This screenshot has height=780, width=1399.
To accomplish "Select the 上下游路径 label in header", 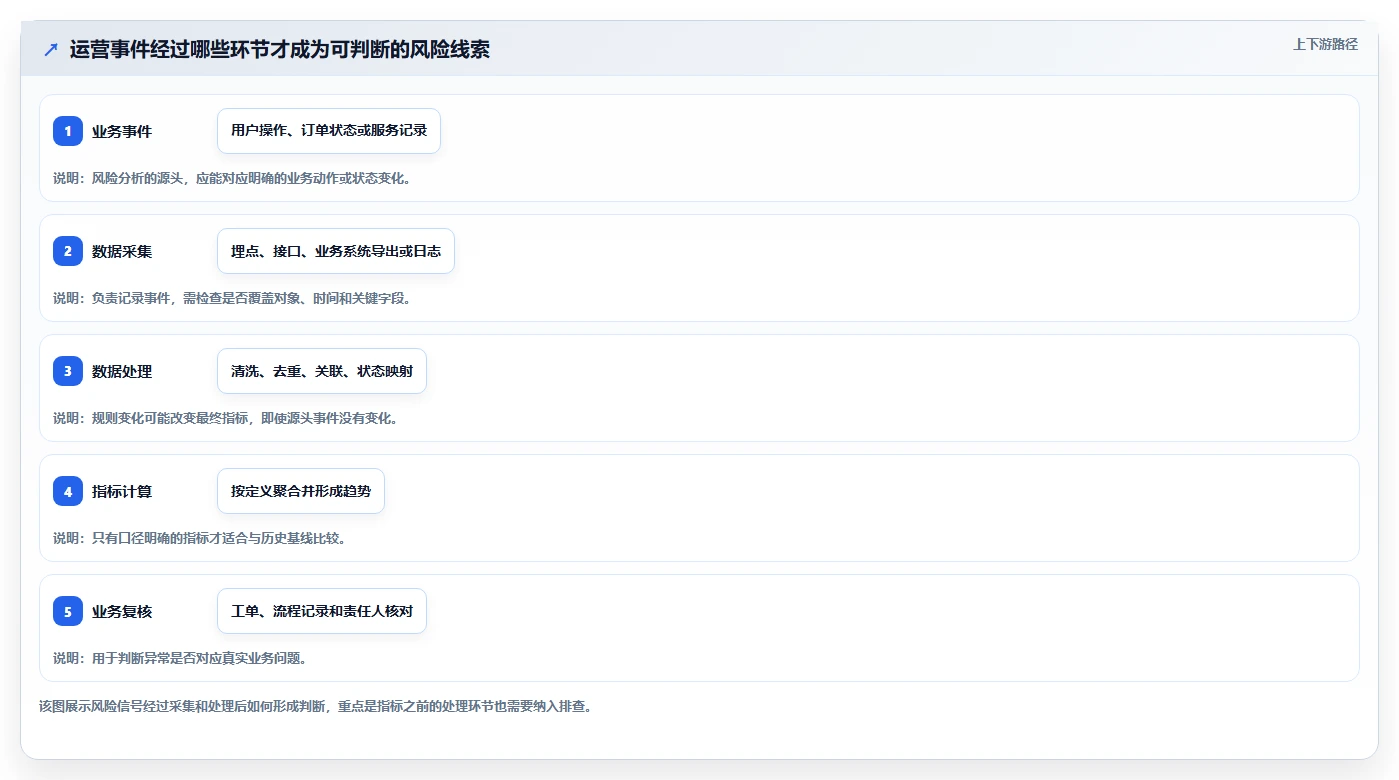I will tap(1325, 44).
